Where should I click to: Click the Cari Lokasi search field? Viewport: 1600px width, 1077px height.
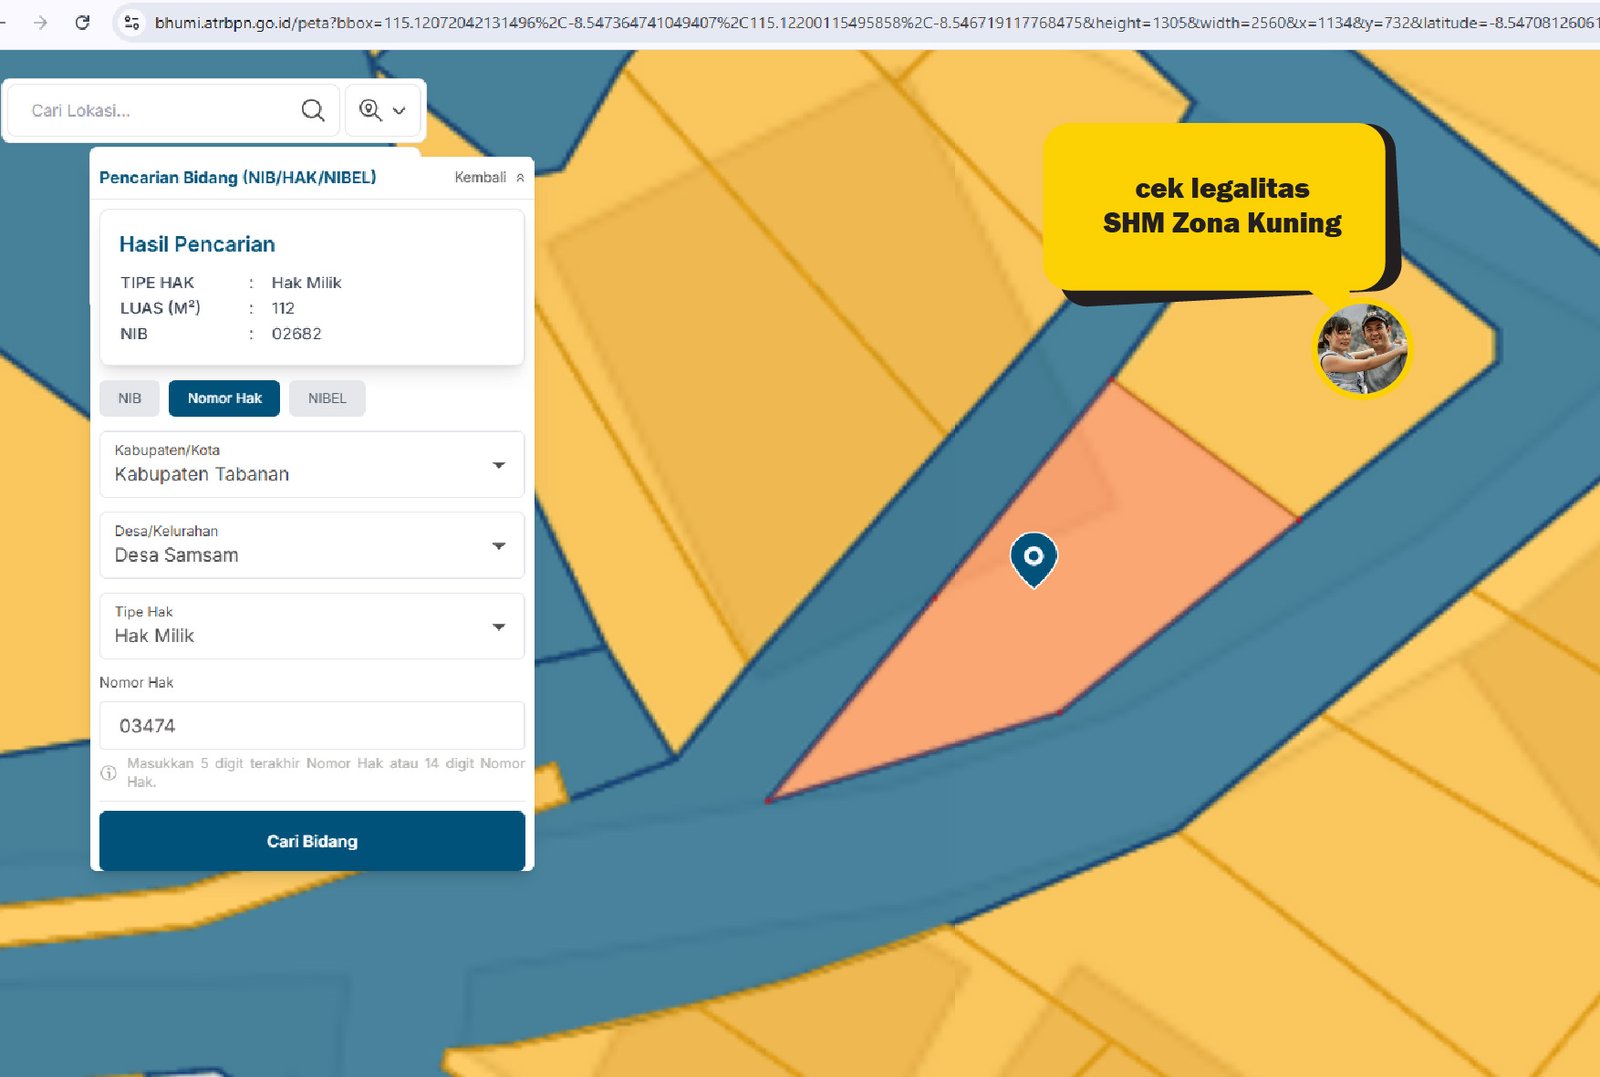(160, 110)
